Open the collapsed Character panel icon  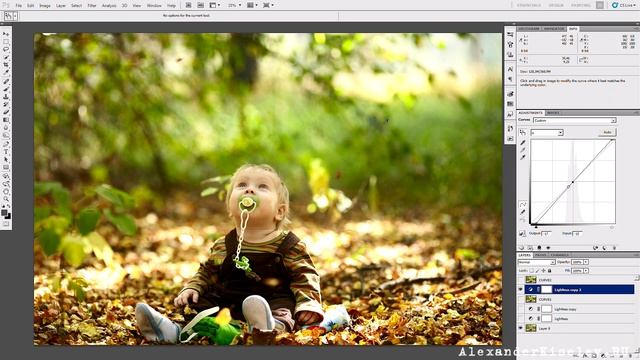pos(510,69)
